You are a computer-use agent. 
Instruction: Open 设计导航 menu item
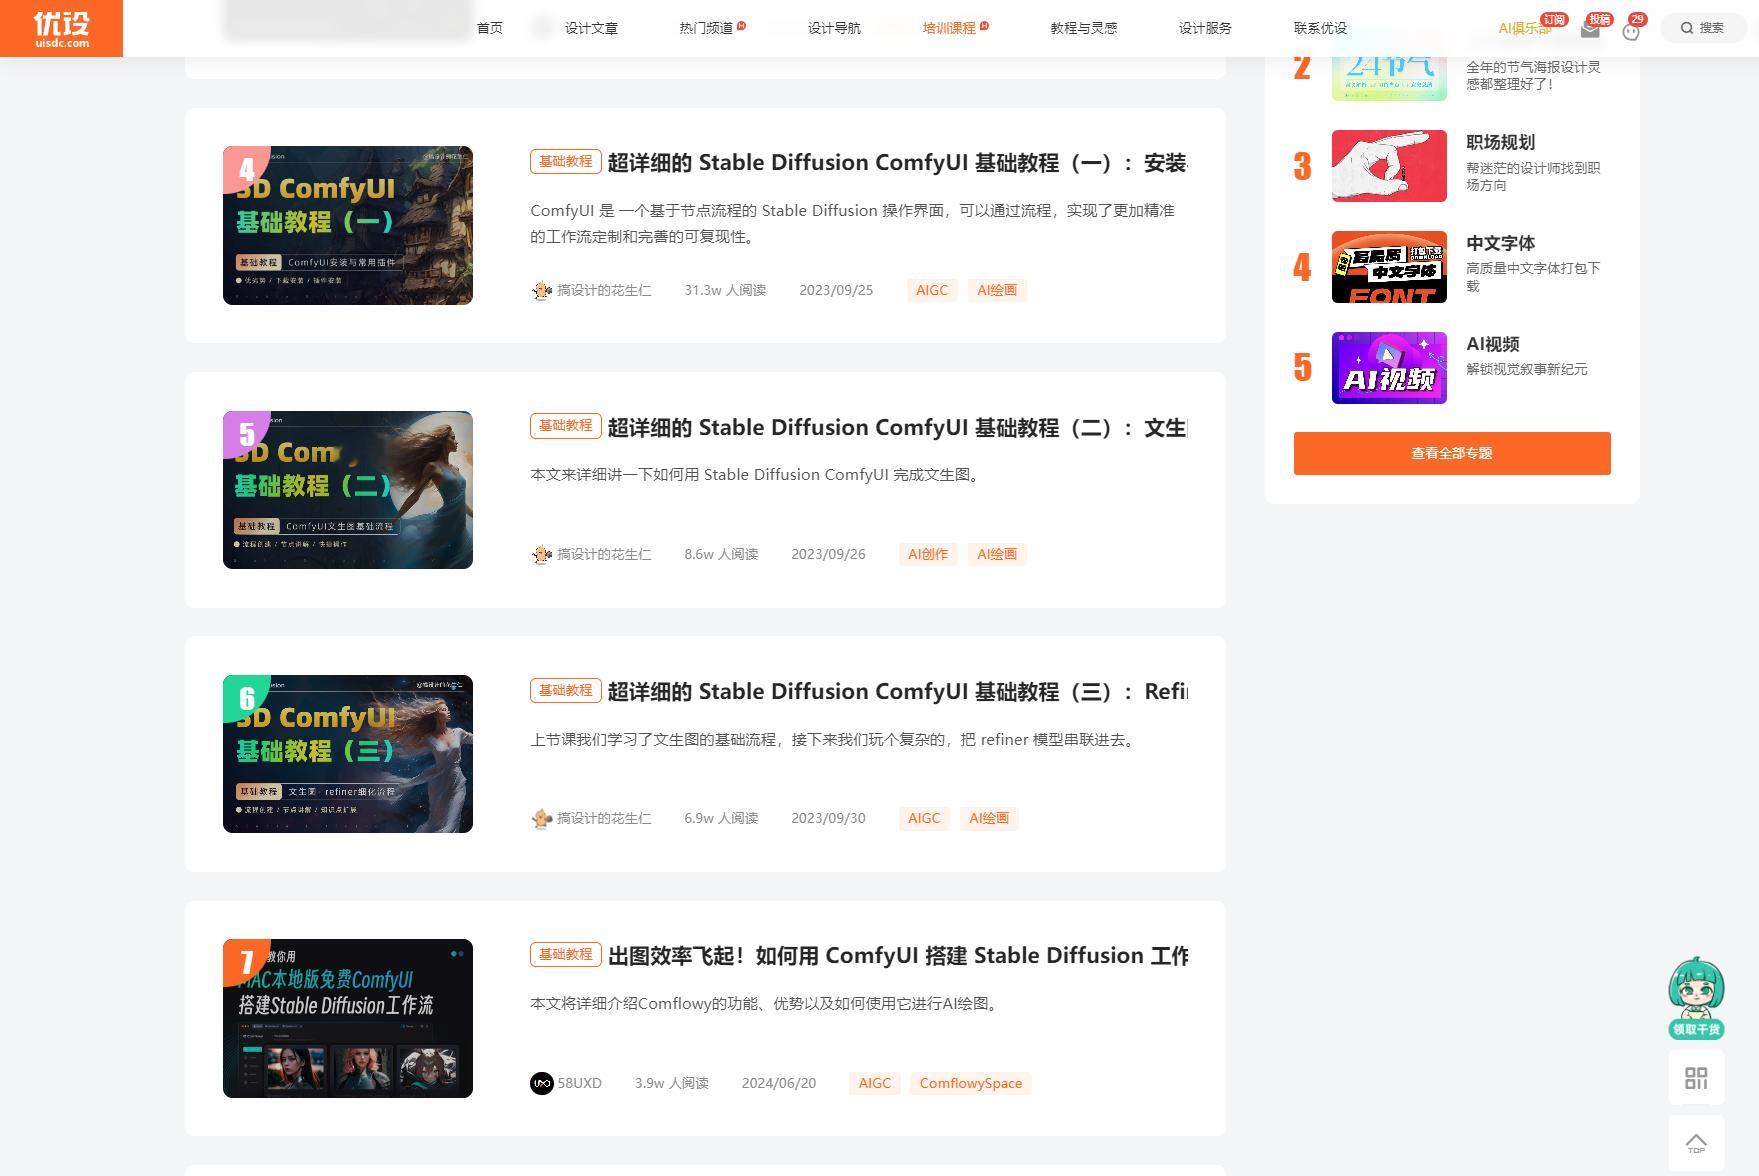coord(834,28)
